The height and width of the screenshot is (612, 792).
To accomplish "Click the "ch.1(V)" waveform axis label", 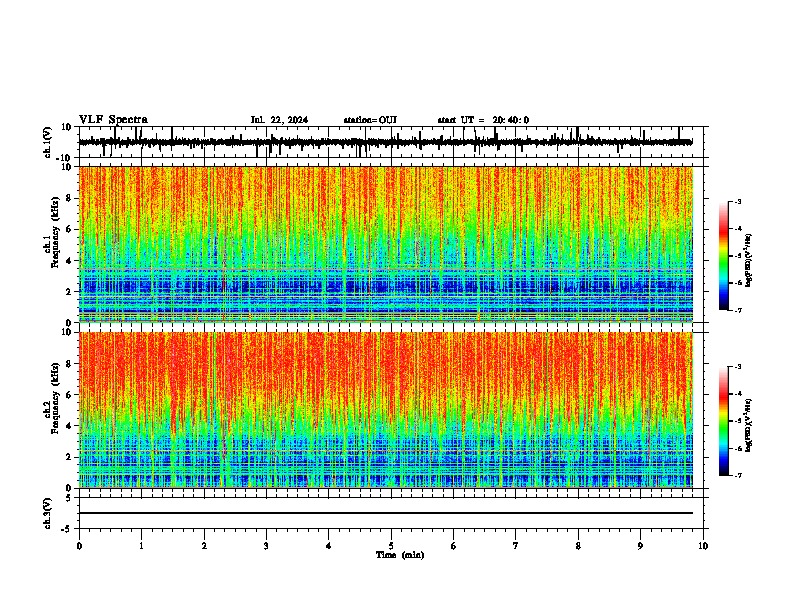I will click(48, 142).
